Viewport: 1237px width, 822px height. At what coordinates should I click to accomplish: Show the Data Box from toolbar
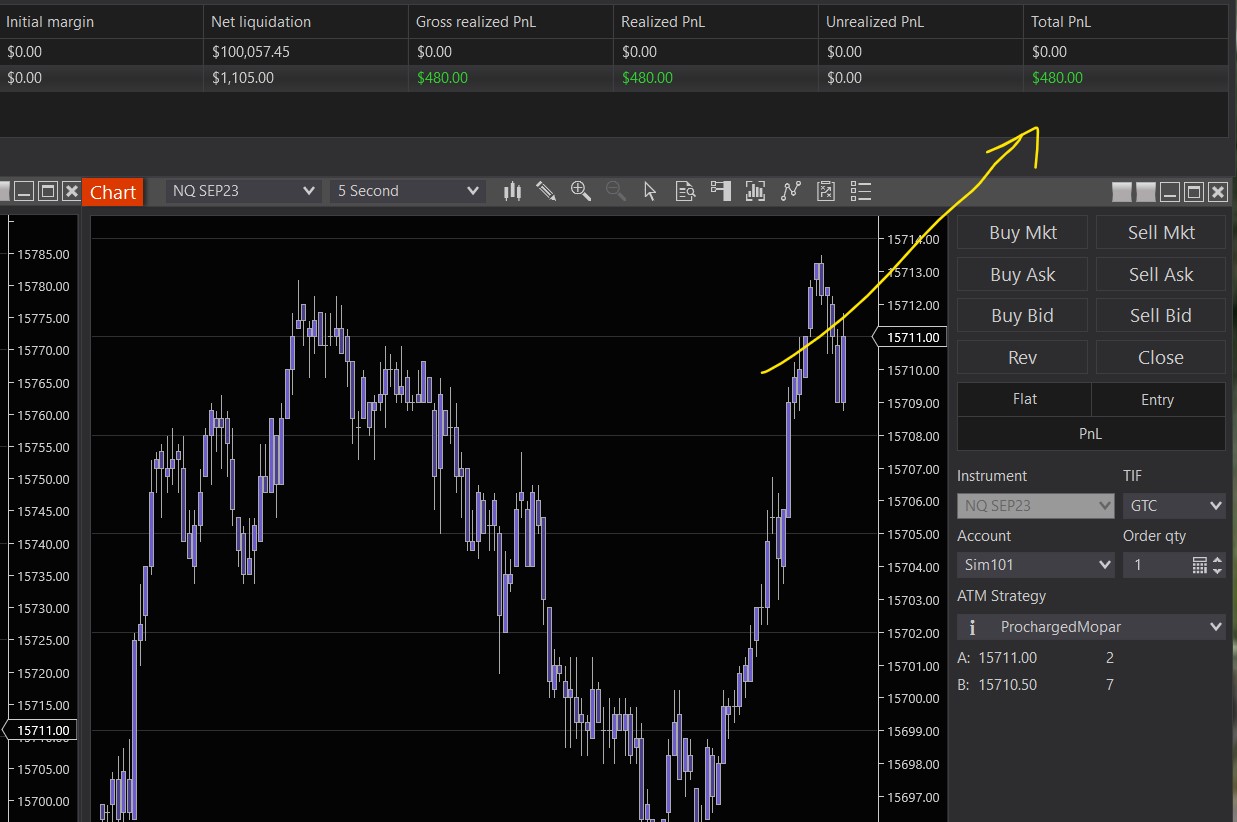tap(685, 191)
